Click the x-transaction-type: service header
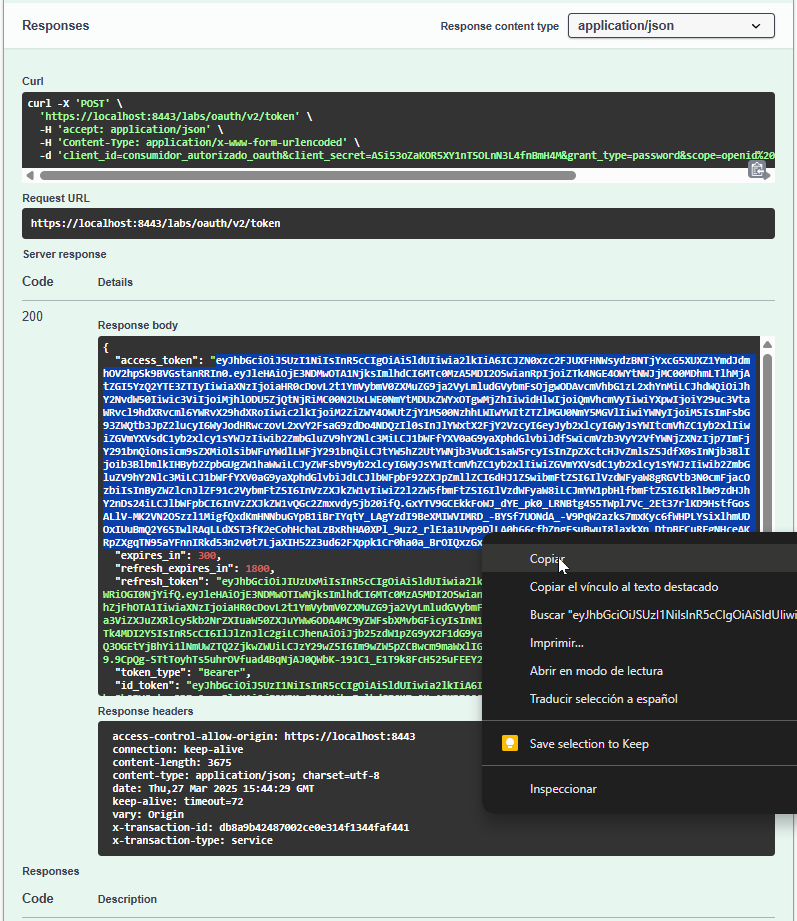Image resolution: width=797 pixels, height=921 pixels. point(192,840)
